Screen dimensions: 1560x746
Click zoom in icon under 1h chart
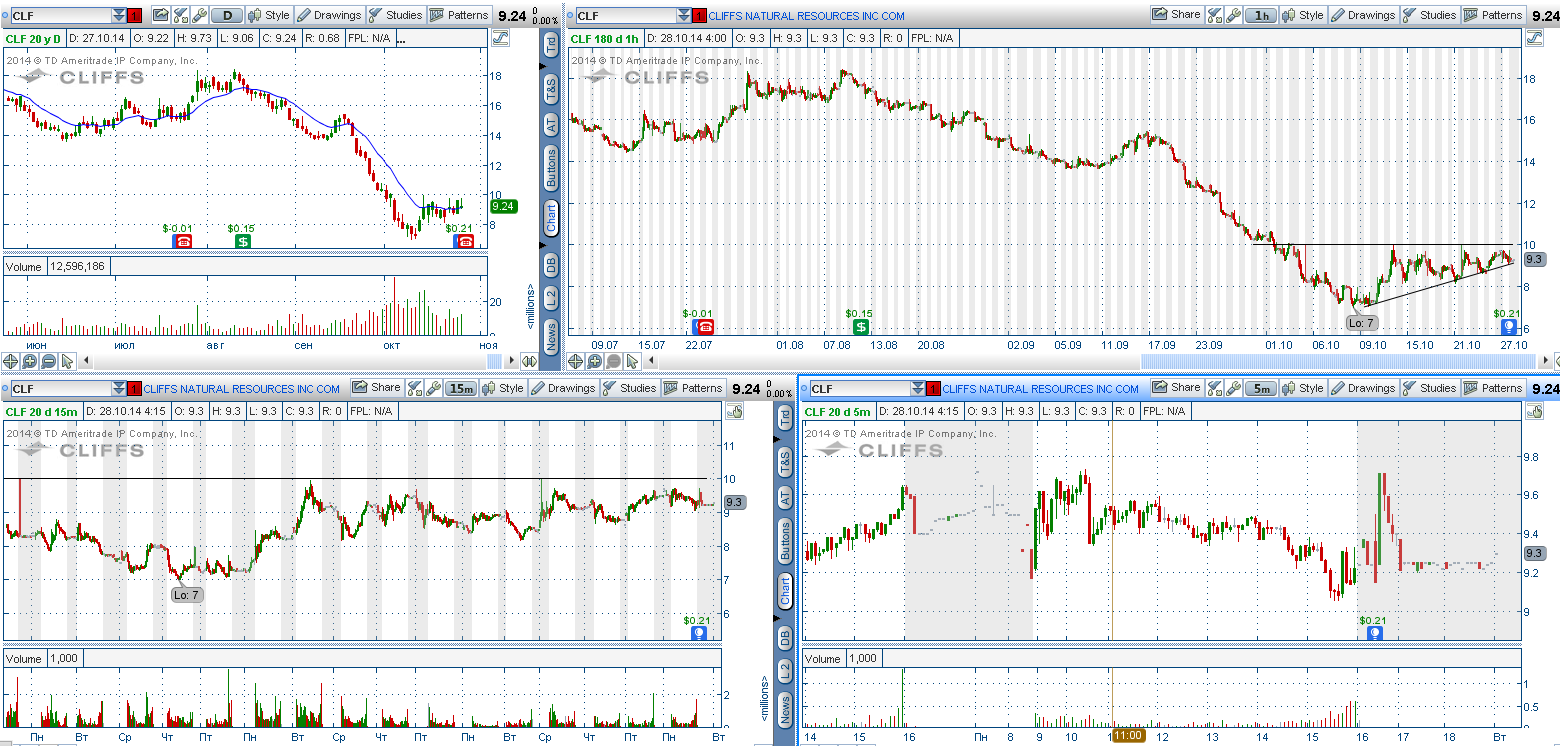point(596,361)
